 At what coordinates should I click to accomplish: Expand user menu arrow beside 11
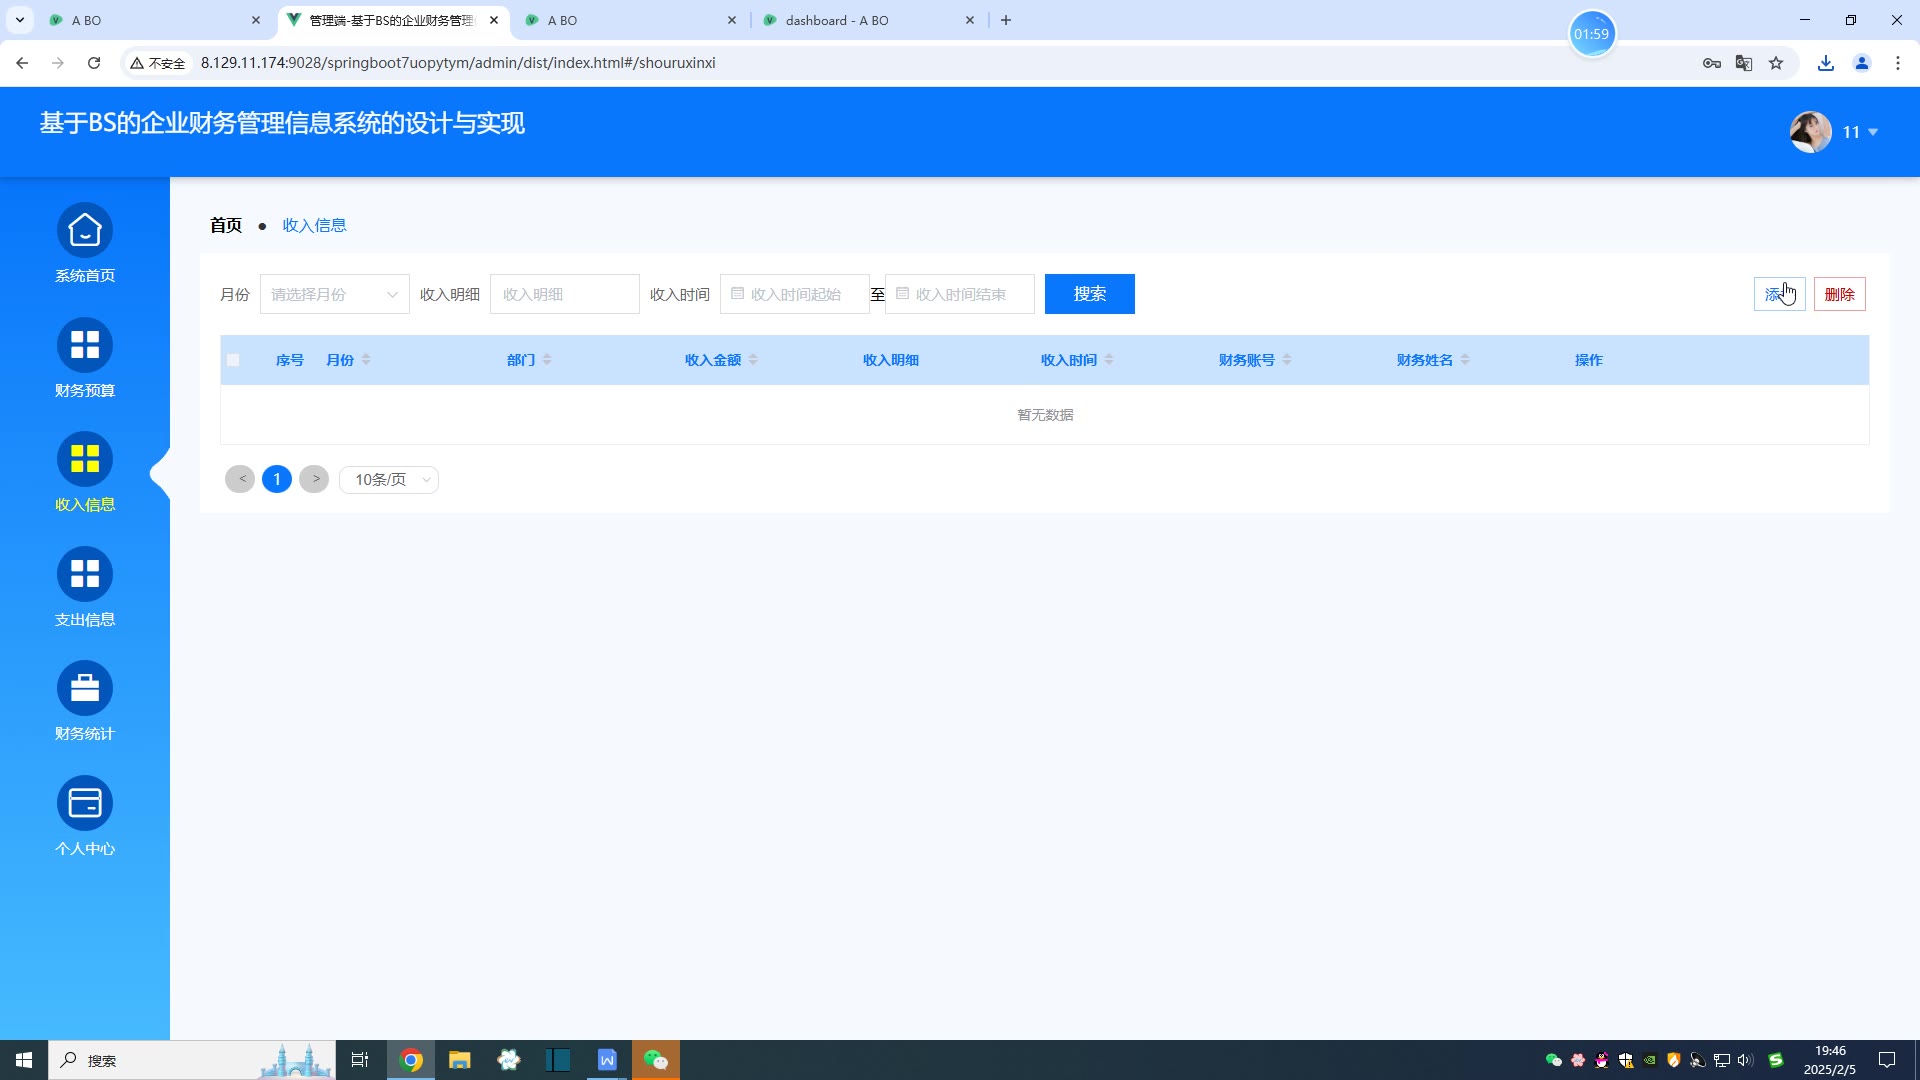point(1873,132)
